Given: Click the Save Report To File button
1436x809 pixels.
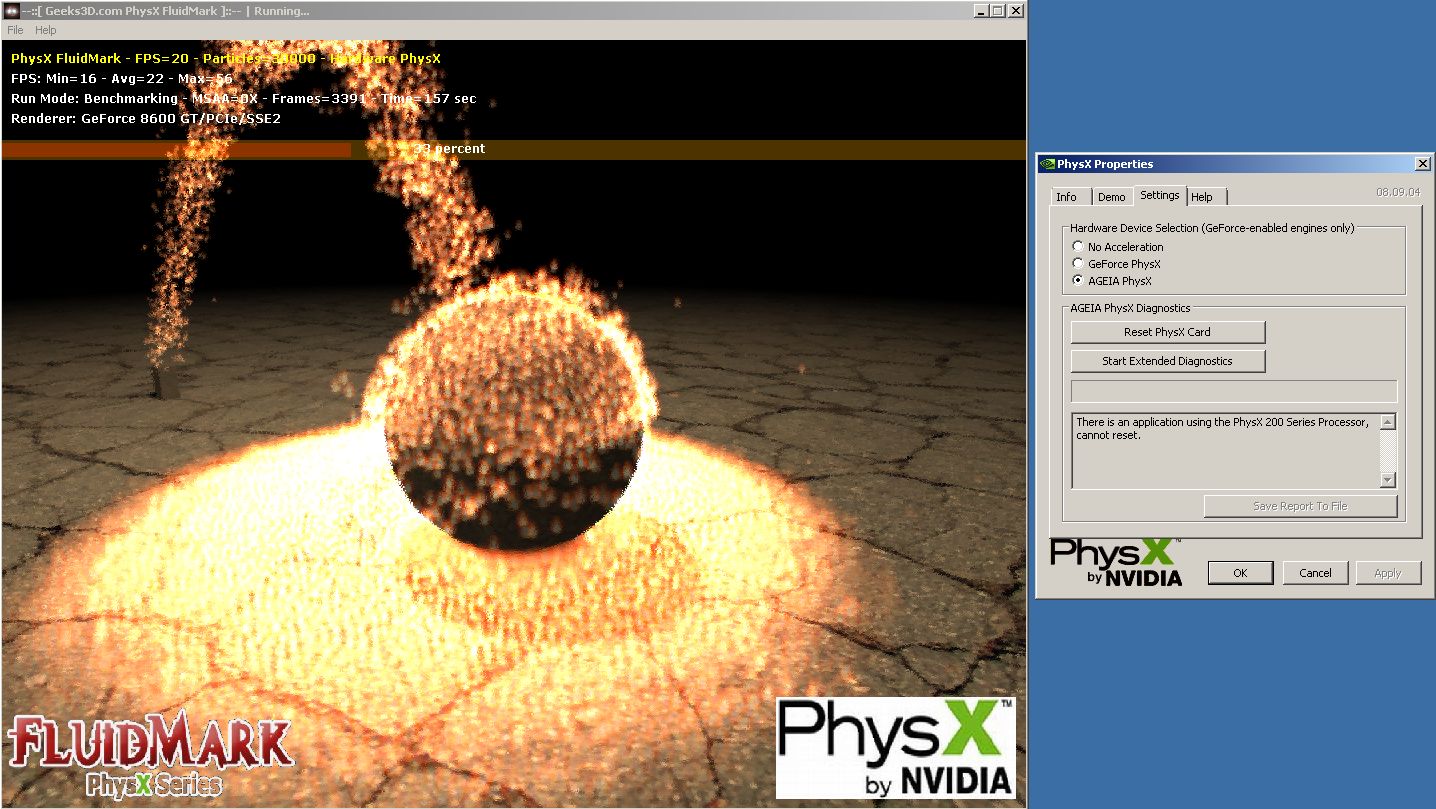Looking at the screenshot, I should pyautogui.click(x=1300, y=506).
